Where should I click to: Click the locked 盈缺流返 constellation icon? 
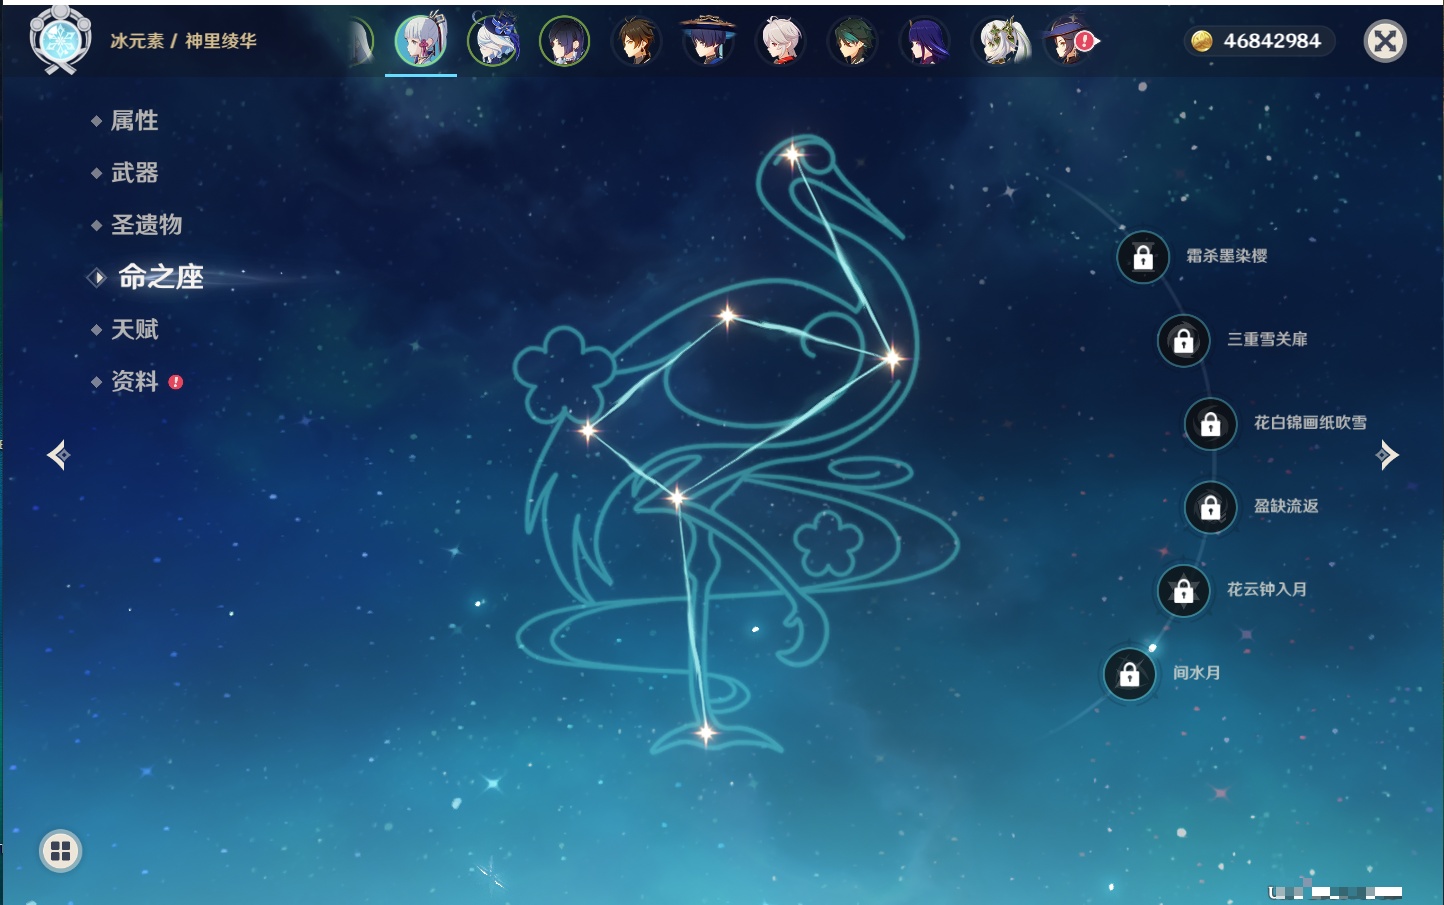click(1211, 507)
